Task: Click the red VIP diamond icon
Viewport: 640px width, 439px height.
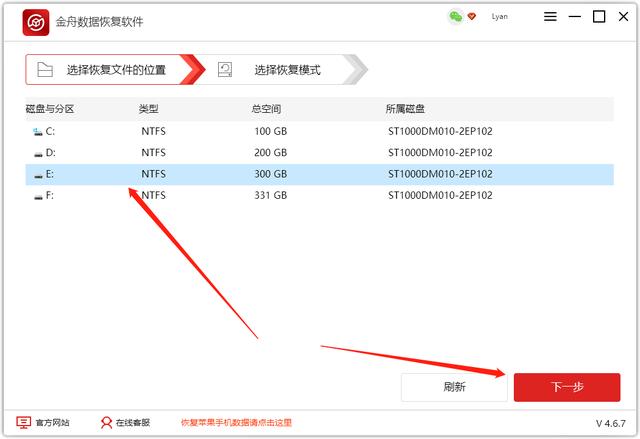Action: click(x=472, y=17)
